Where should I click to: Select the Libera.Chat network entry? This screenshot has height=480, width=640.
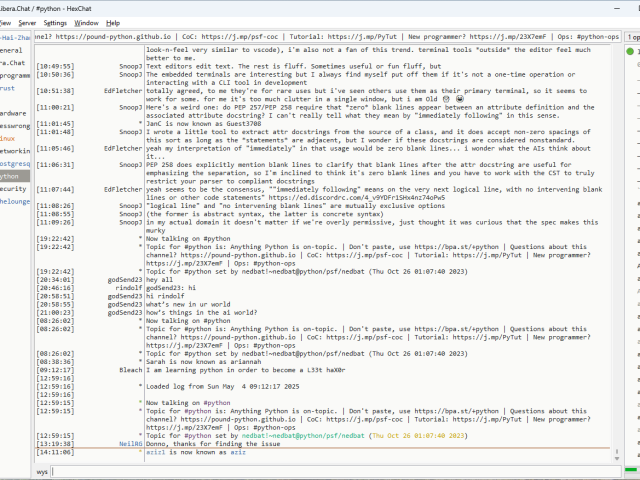pos(15,62)
